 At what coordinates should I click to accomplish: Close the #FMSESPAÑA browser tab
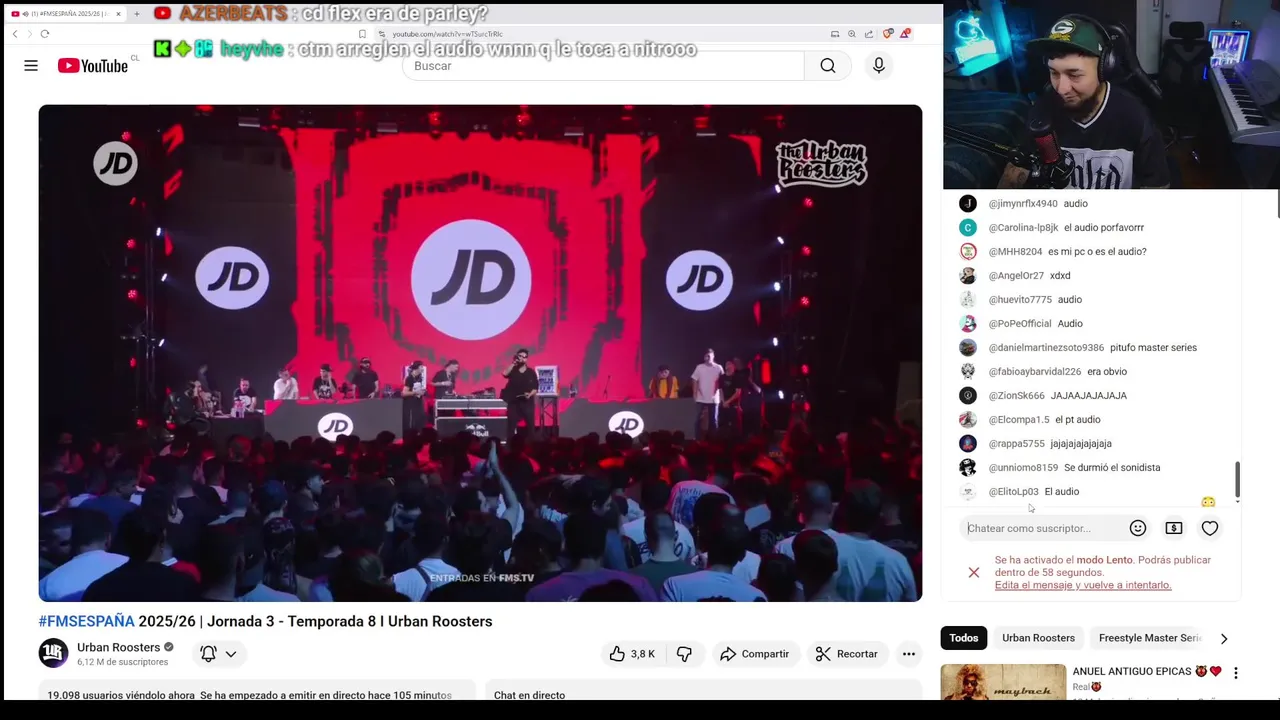[118, 14]
